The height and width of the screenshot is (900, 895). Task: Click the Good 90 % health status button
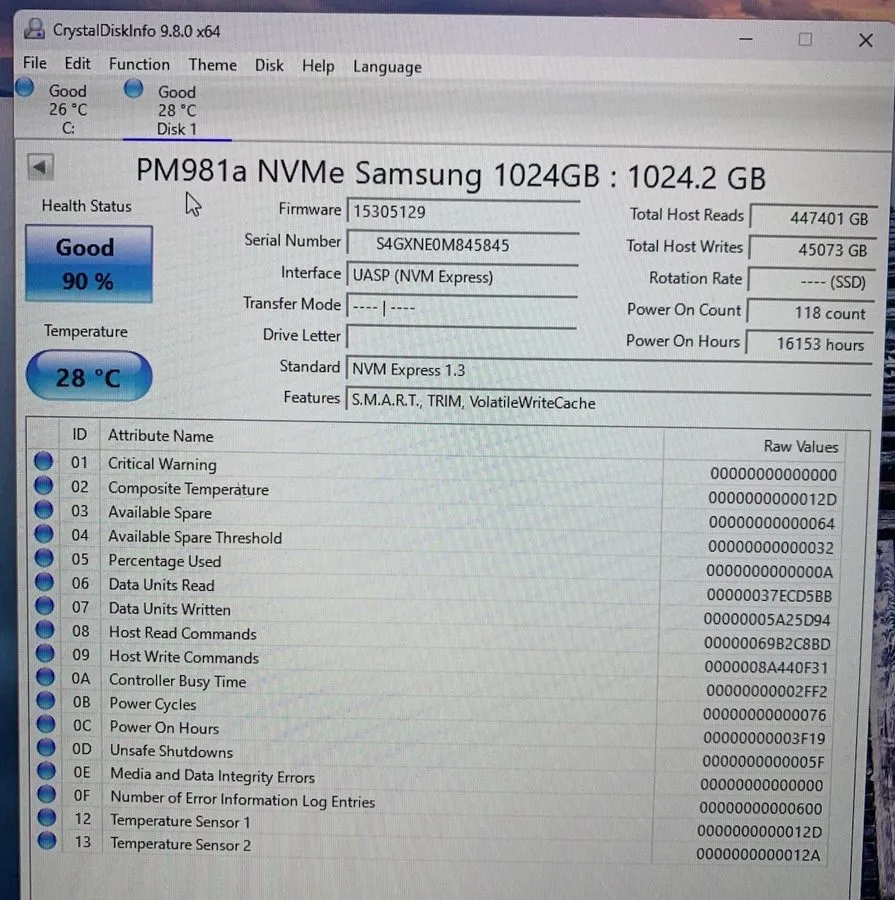click(x=89, y=264)
